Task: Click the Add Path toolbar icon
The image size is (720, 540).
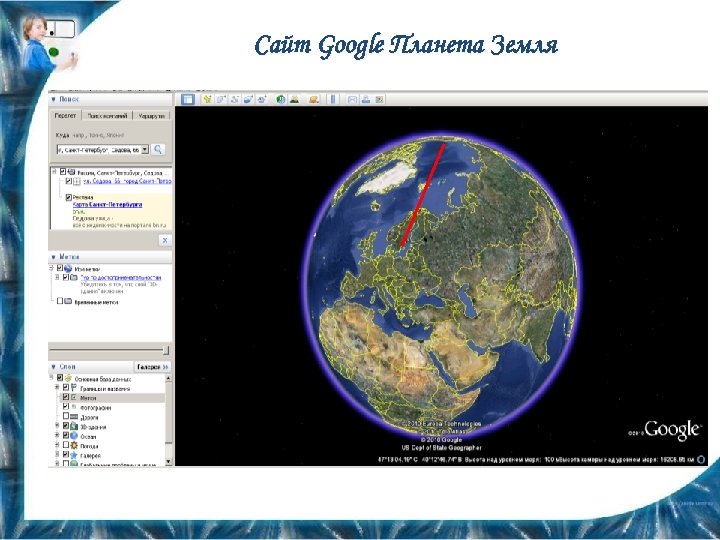Action: point(235,99)
